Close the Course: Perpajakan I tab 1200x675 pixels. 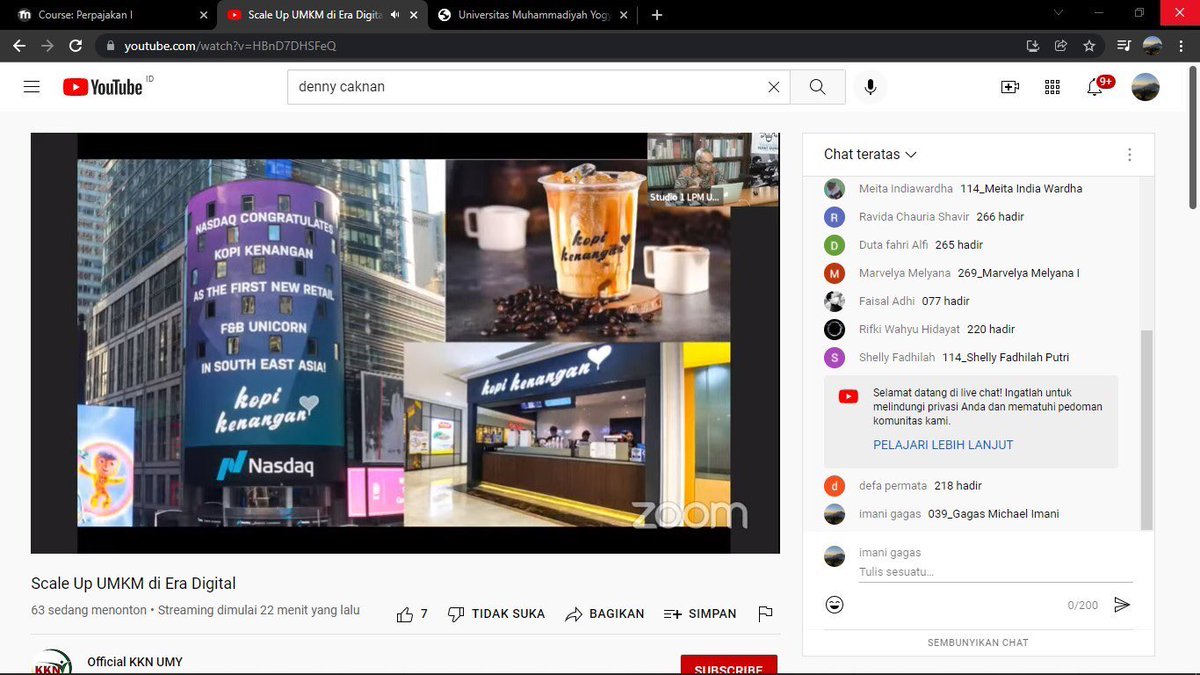[x=203, y=15]
